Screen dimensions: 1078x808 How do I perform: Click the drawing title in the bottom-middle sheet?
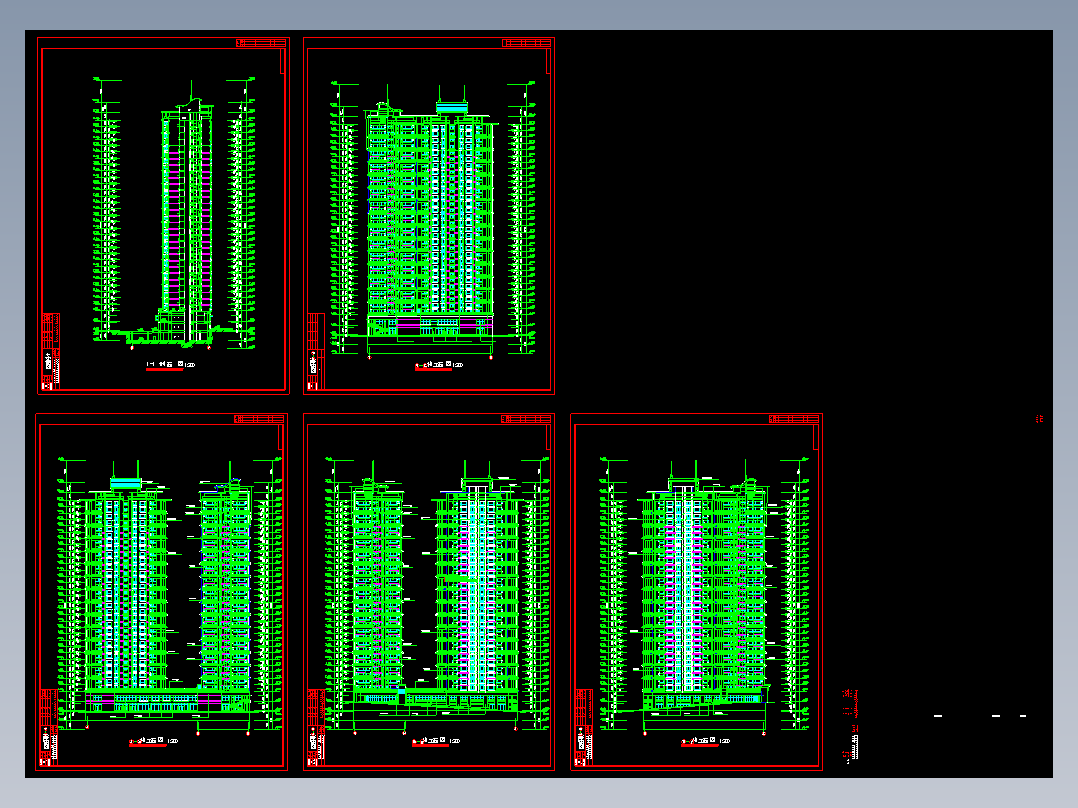tap(437, 741)
